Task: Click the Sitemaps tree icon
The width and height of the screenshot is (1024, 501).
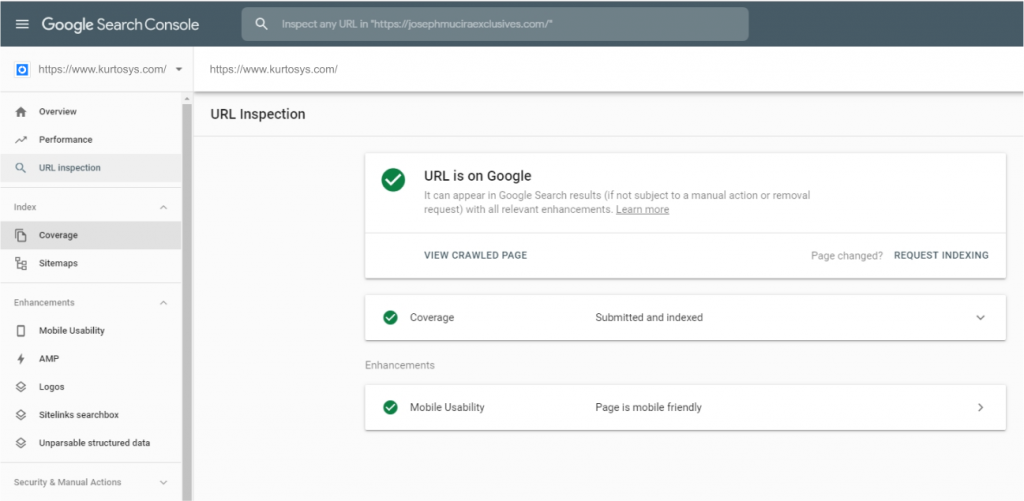Action: pyautogui.click(x=21, y=263)
